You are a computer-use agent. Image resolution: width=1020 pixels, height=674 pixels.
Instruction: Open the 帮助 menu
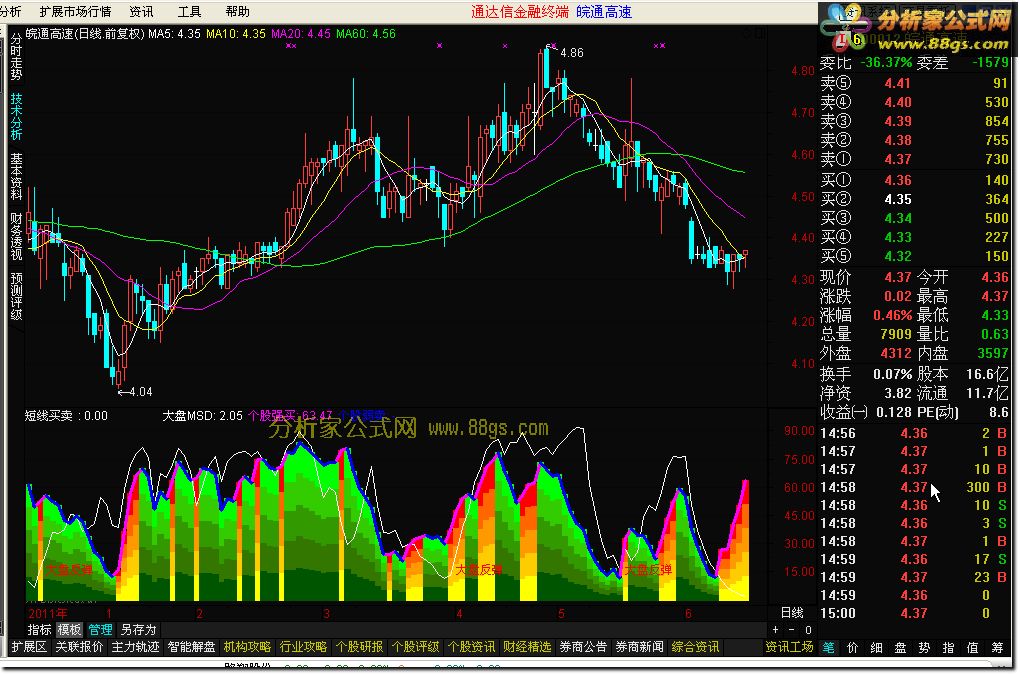(x=237, y=12)
